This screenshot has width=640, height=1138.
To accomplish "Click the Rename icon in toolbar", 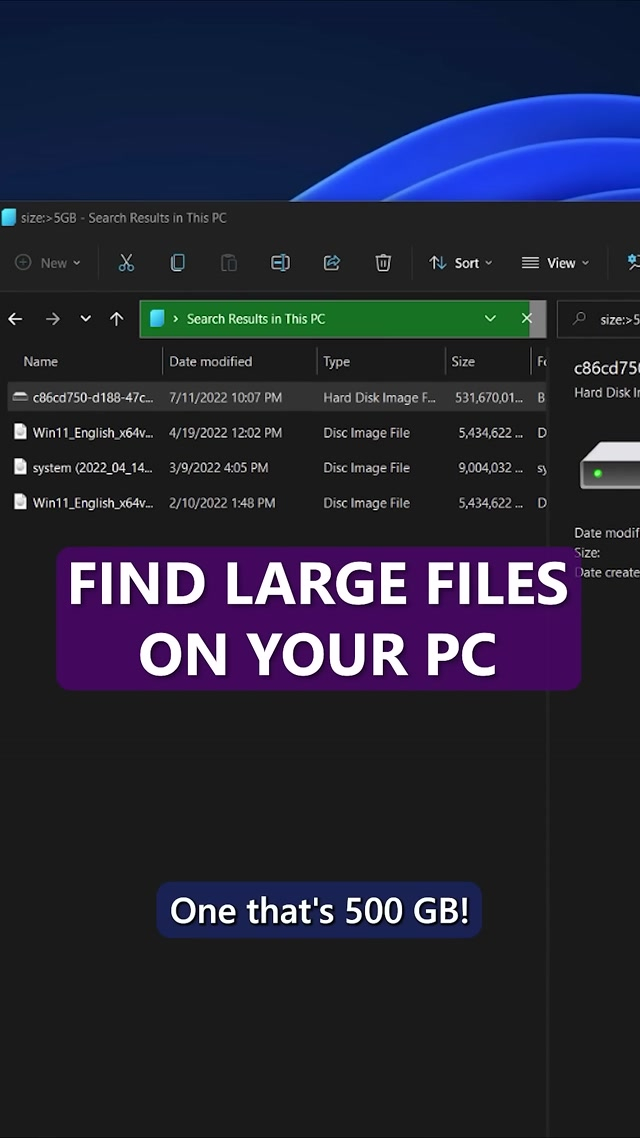I will click(x=280, y=263).
